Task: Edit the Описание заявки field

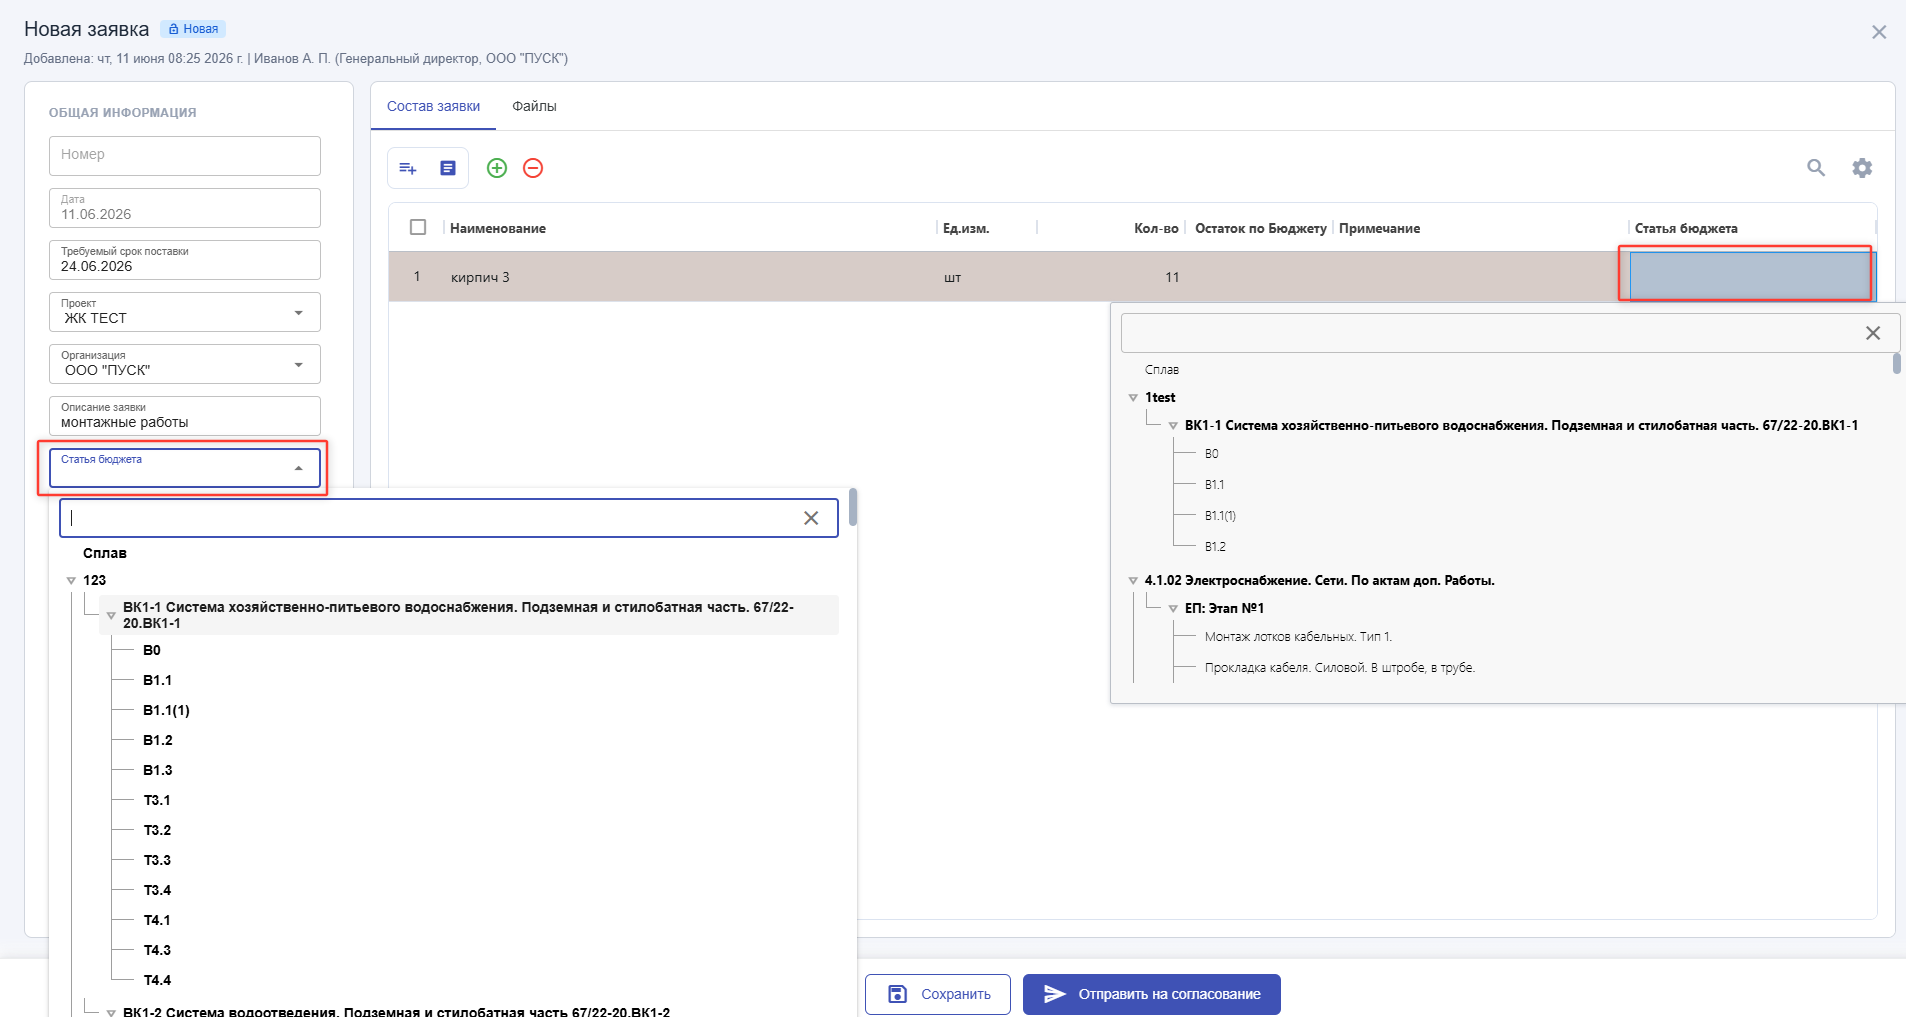Action: click(185, 416)
